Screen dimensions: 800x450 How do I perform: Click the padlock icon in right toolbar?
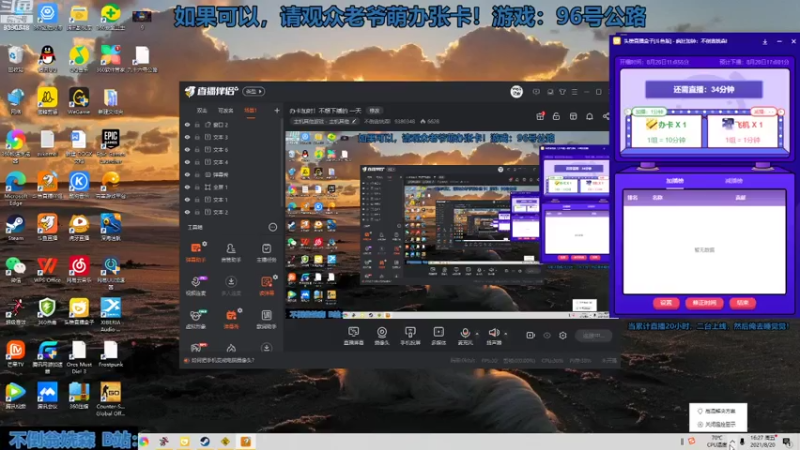tap(556, 116)
